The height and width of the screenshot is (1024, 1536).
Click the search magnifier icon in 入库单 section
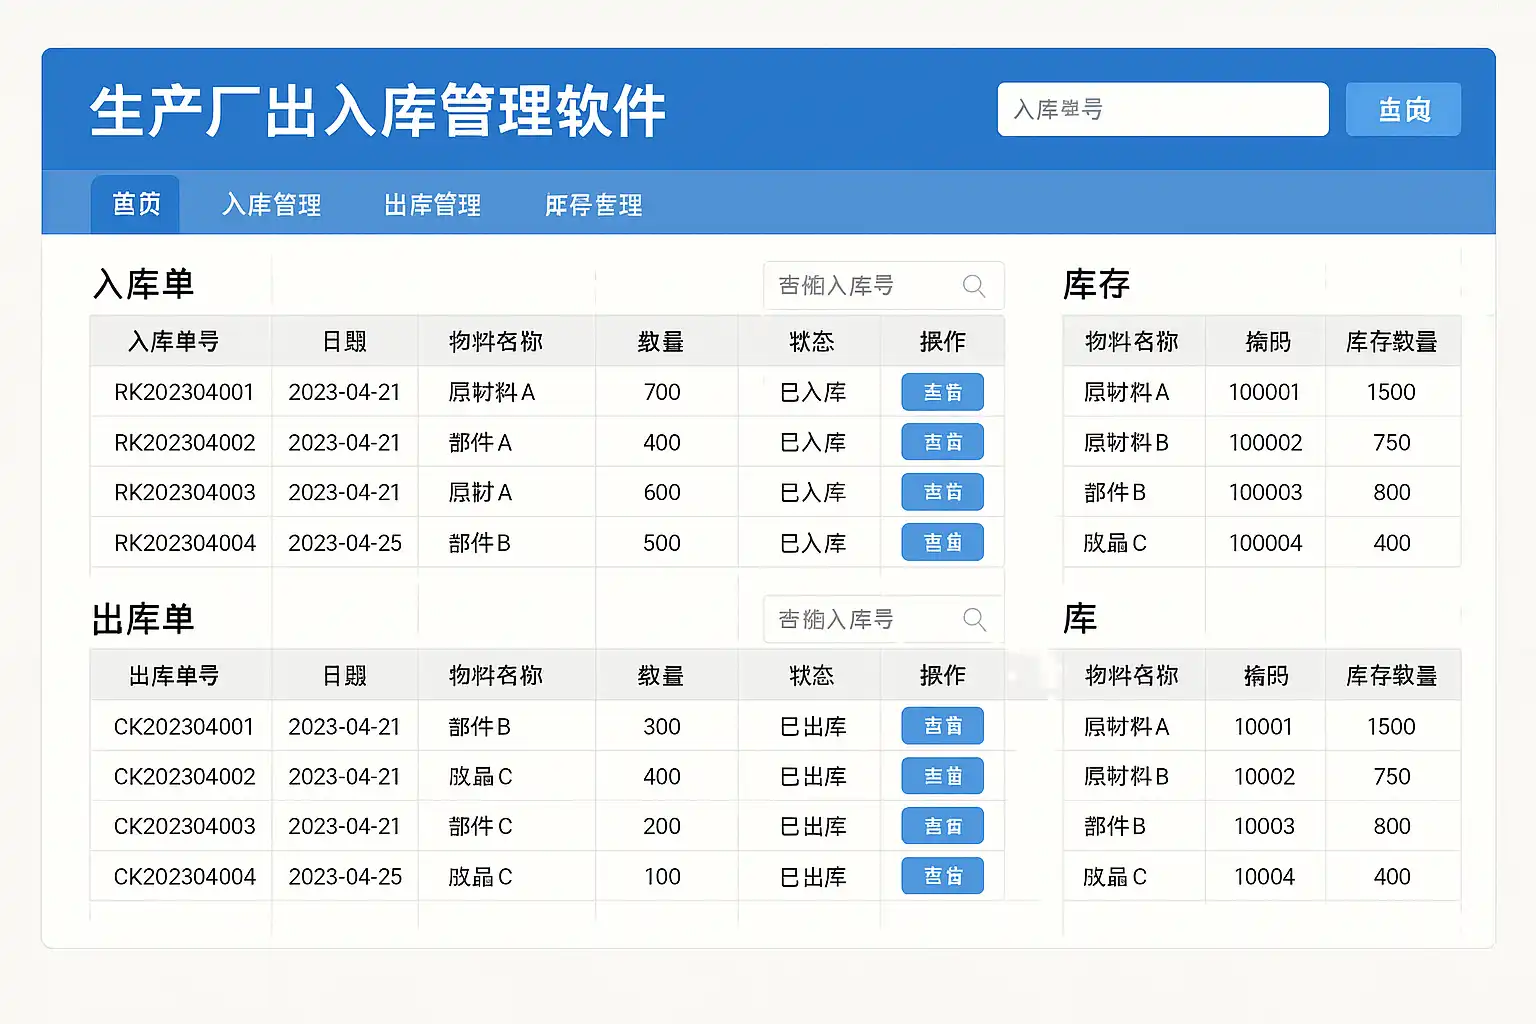click(974, 286)
